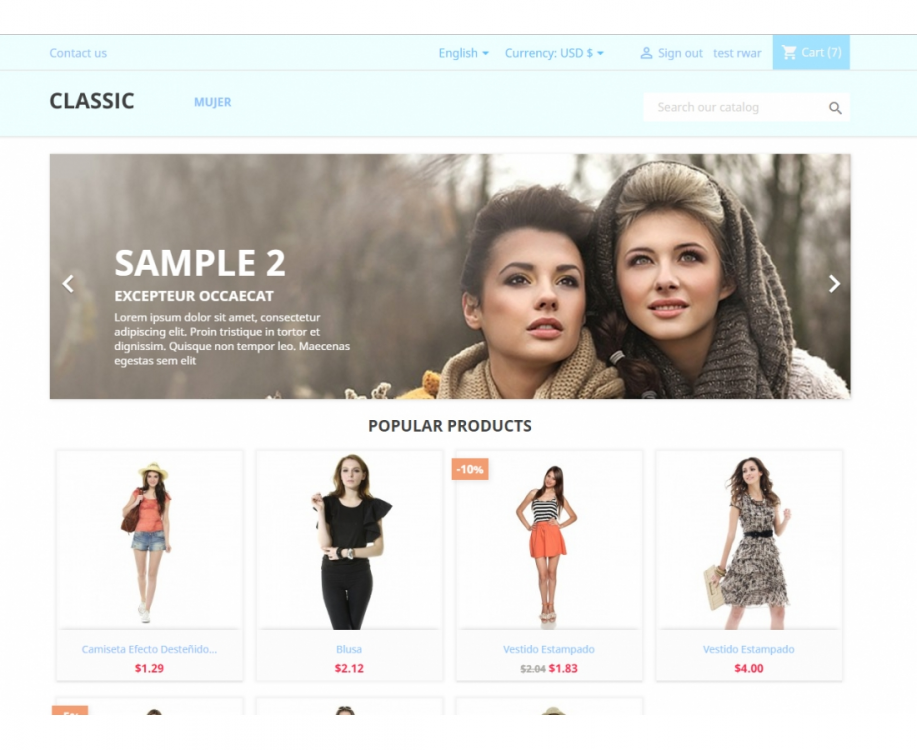Open the Currency USD dropdown

click(554, 53)
